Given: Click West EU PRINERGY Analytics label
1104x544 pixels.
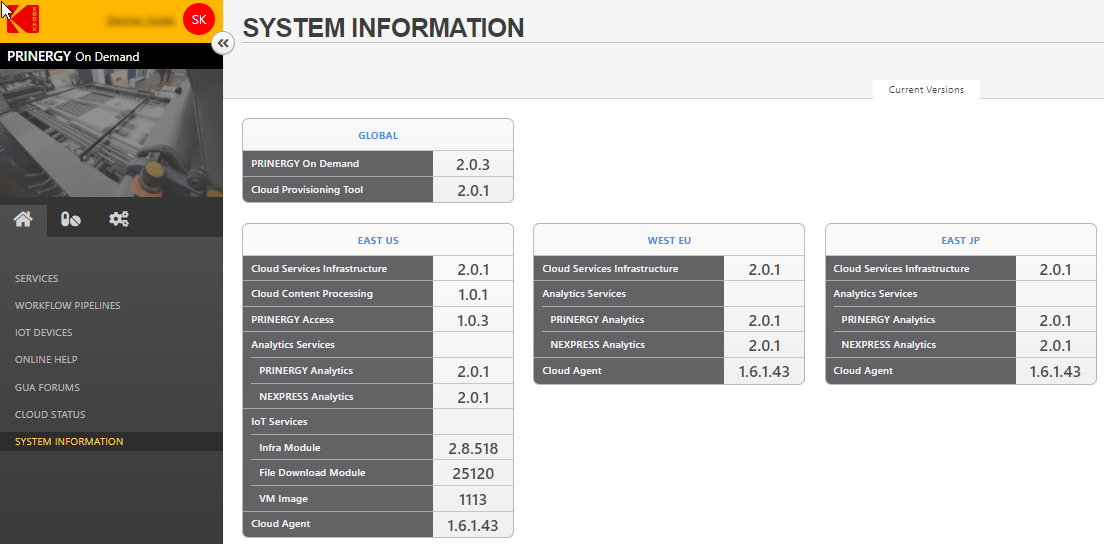Looking at the screenshot, I should pos(597,320).
